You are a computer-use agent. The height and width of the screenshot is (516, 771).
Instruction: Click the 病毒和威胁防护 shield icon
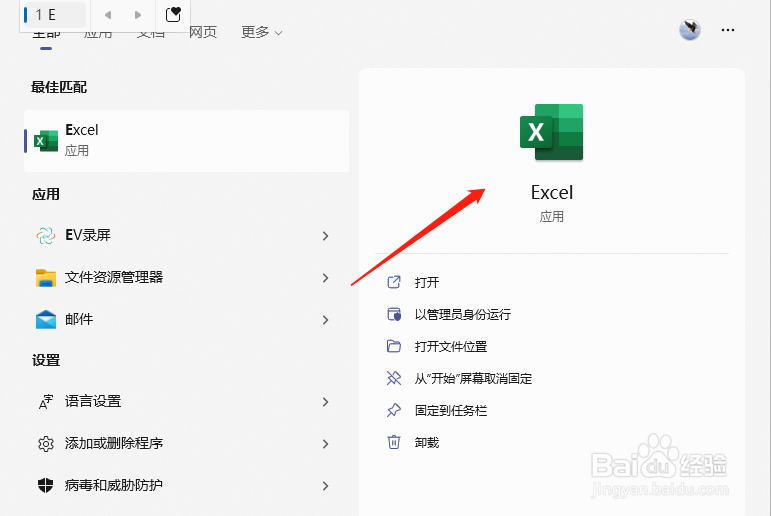46,486
